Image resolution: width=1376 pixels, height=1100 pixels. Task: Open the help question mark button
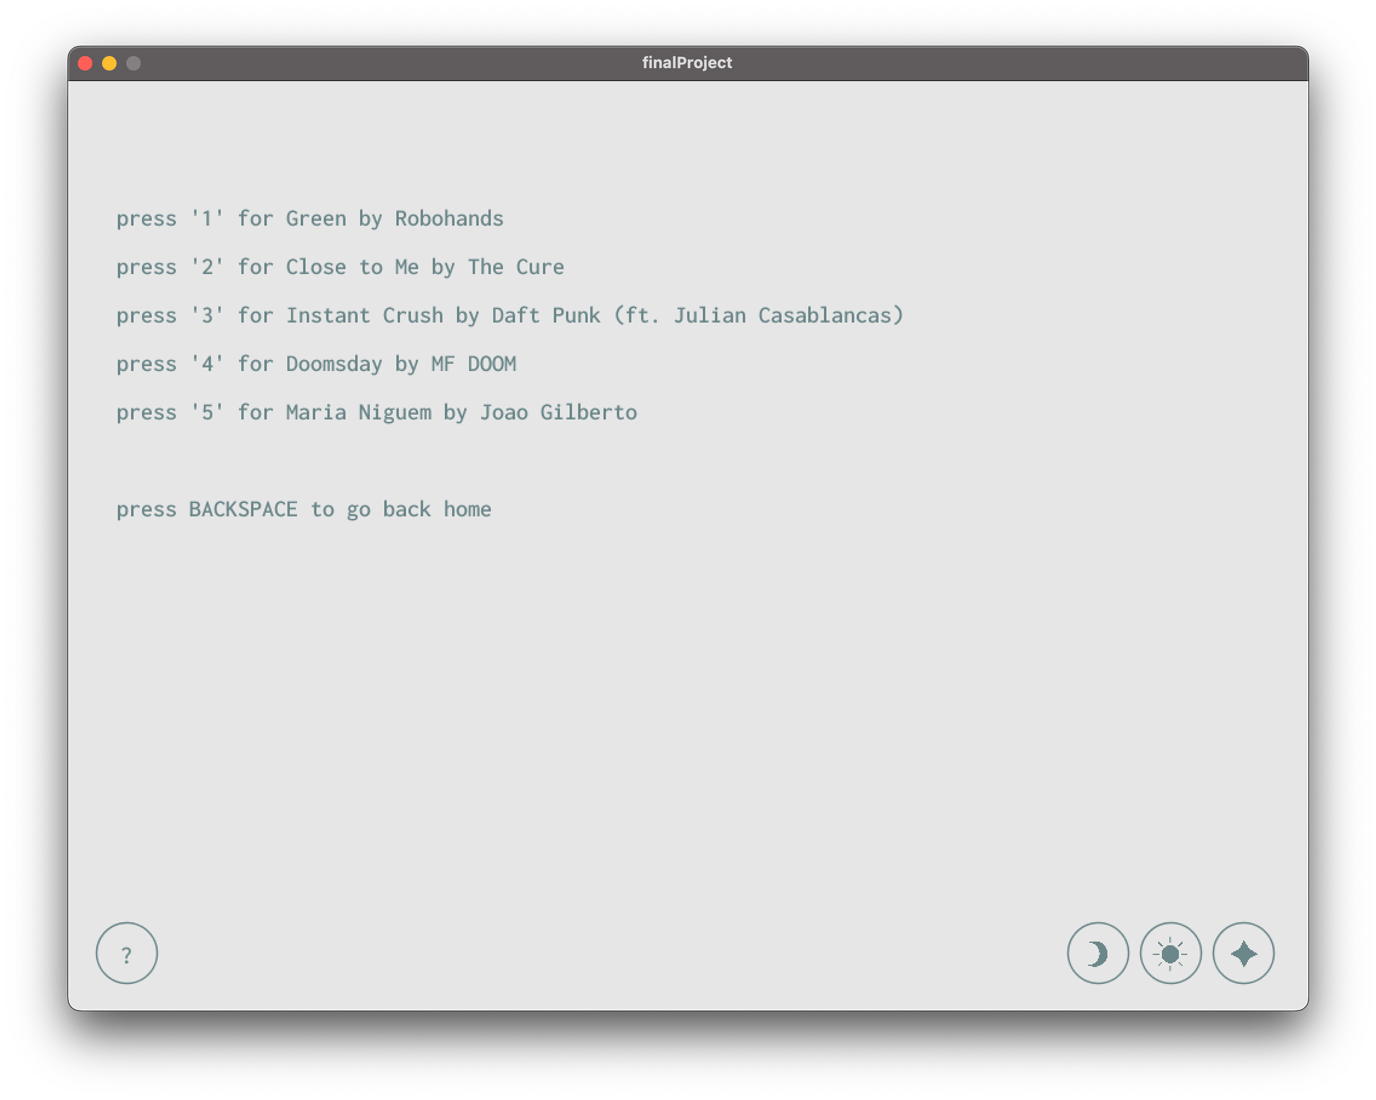click(127, 953)
